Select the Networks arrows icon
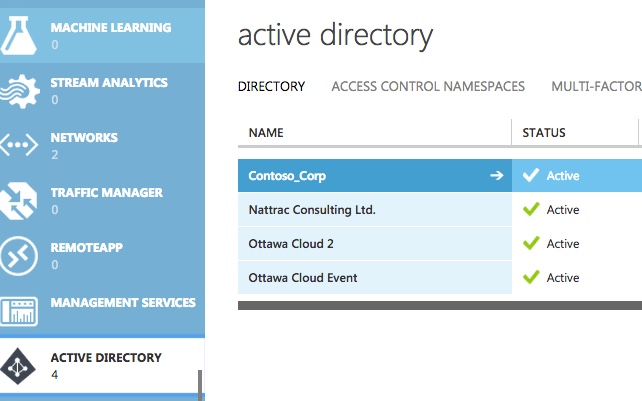The height and width of the screenshot is (401, 642). click(19, 145)
